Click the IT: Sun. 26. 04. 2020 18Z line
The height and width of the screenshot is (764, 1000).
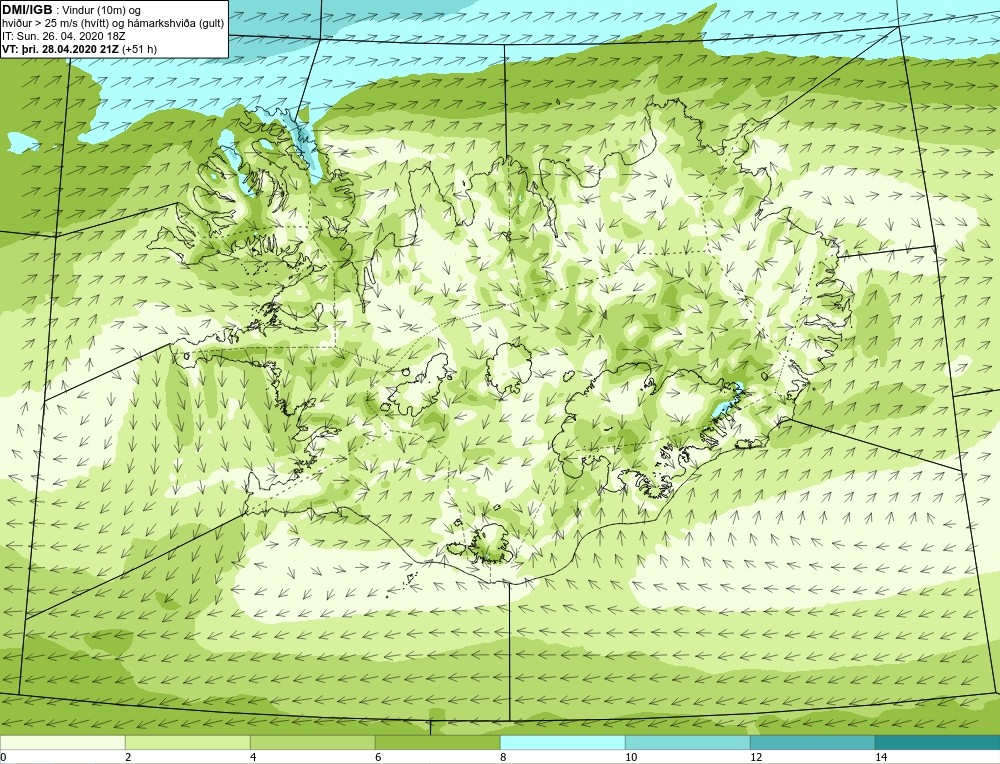coord(64,36)
